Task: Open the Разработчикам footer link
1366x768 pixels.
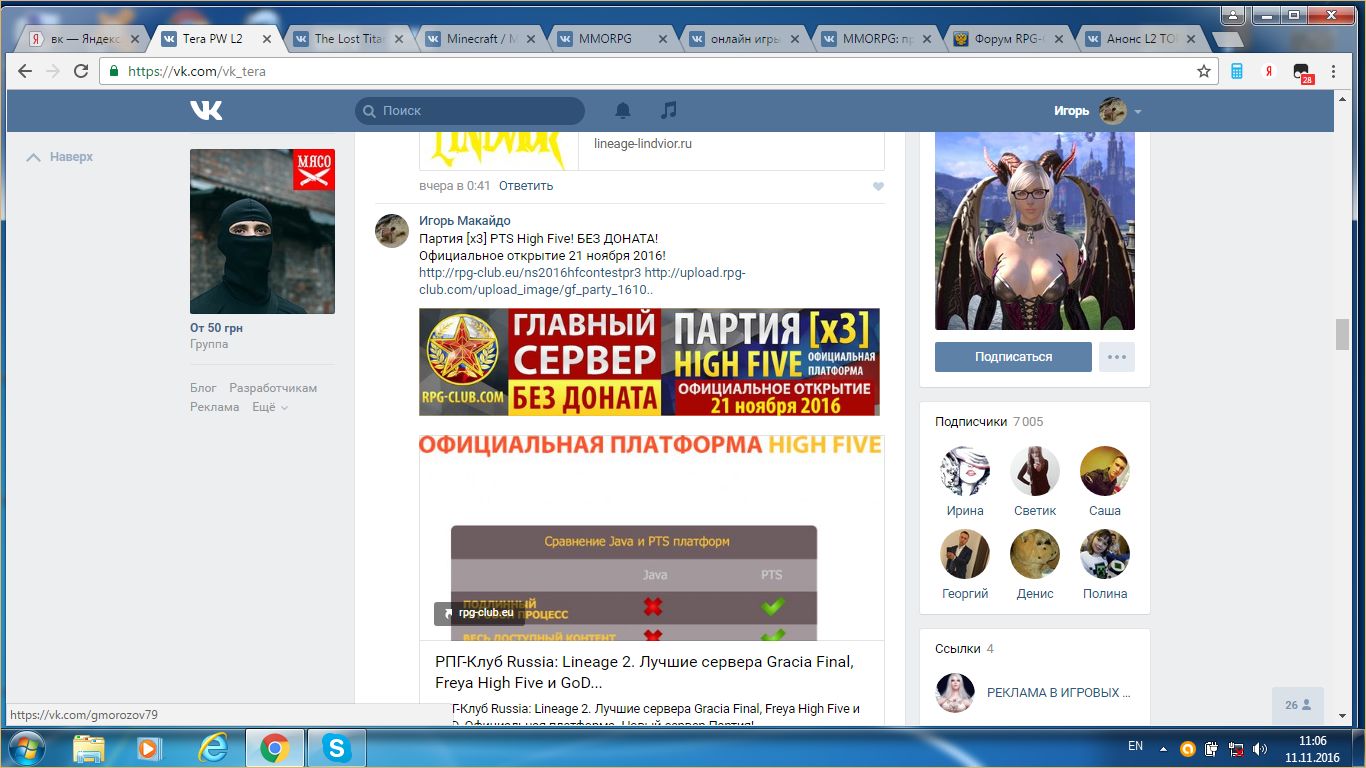Action: point(273,388)
